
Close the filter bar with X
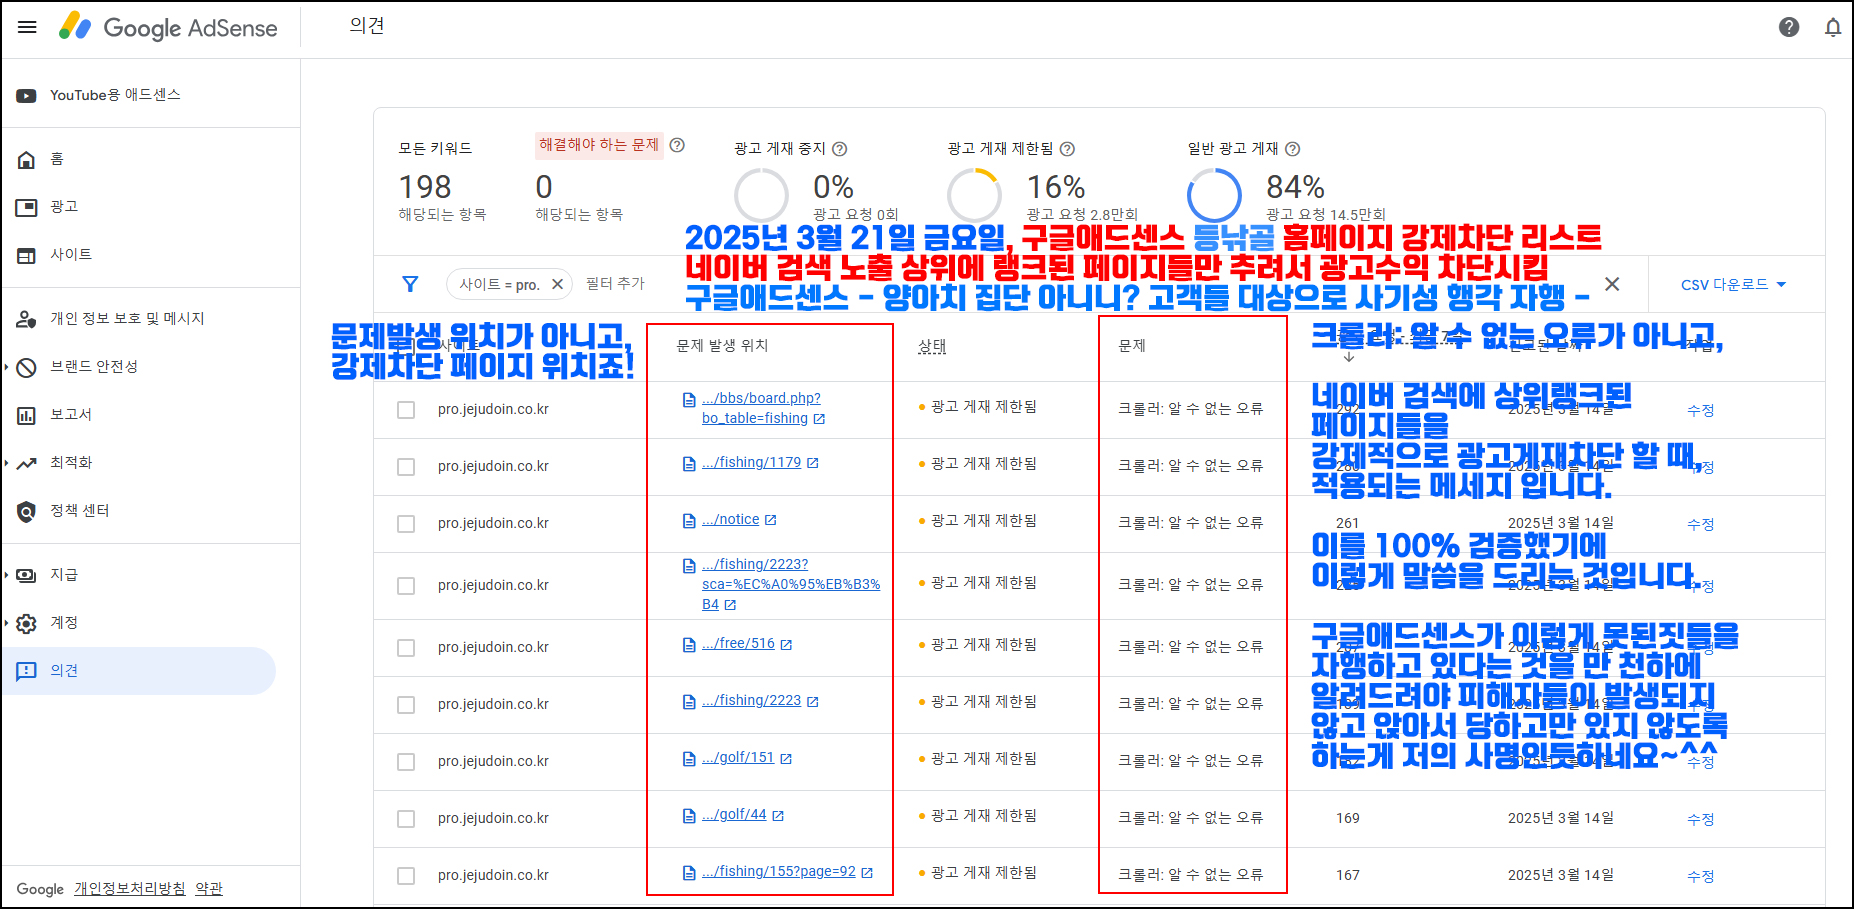point(1612,284)
